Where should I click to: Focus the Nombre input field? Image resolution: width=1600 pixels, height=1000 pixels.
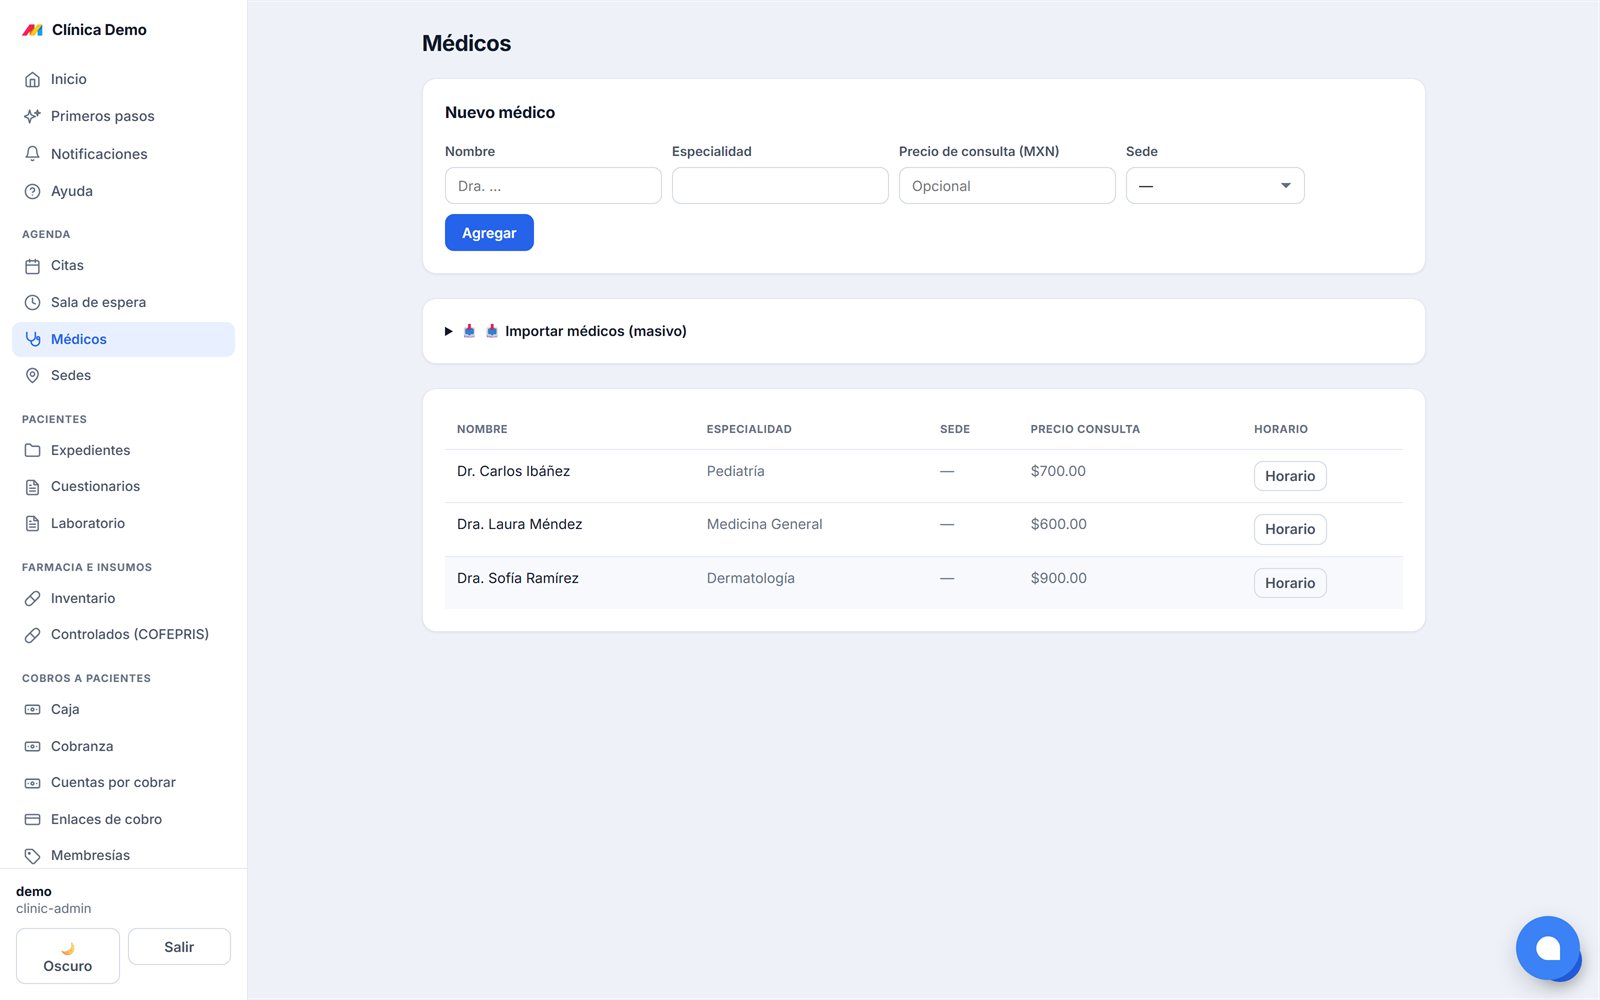coord(553,186)
